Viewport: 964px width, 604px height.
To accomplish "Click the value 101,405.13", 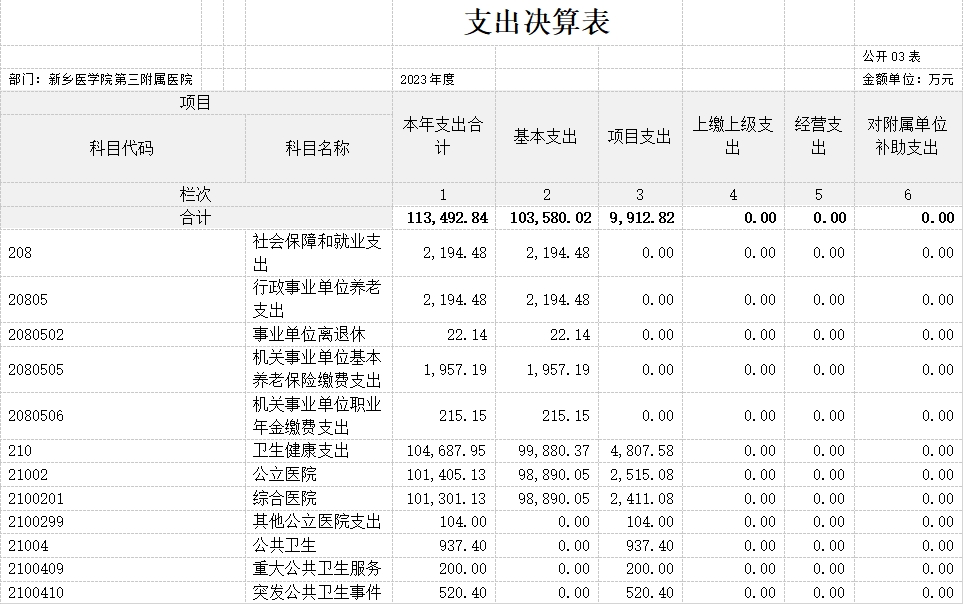I will [446, 475].
